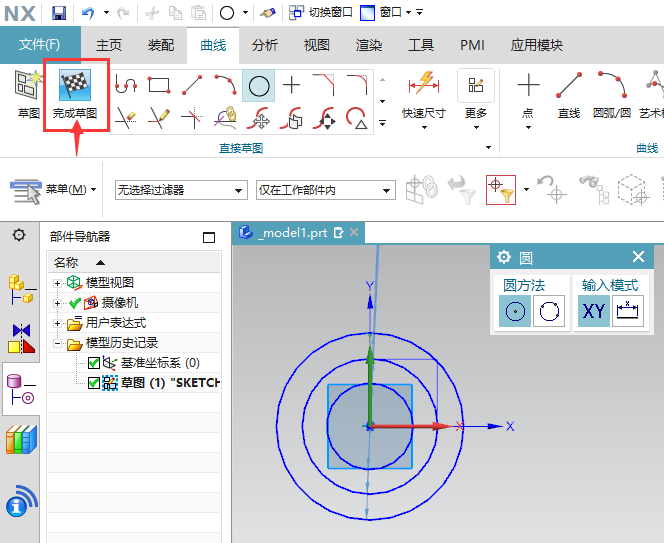The image size is (664, 543).
Task: Open the 渲染 ribbon tab
Action: click(369, 45)
